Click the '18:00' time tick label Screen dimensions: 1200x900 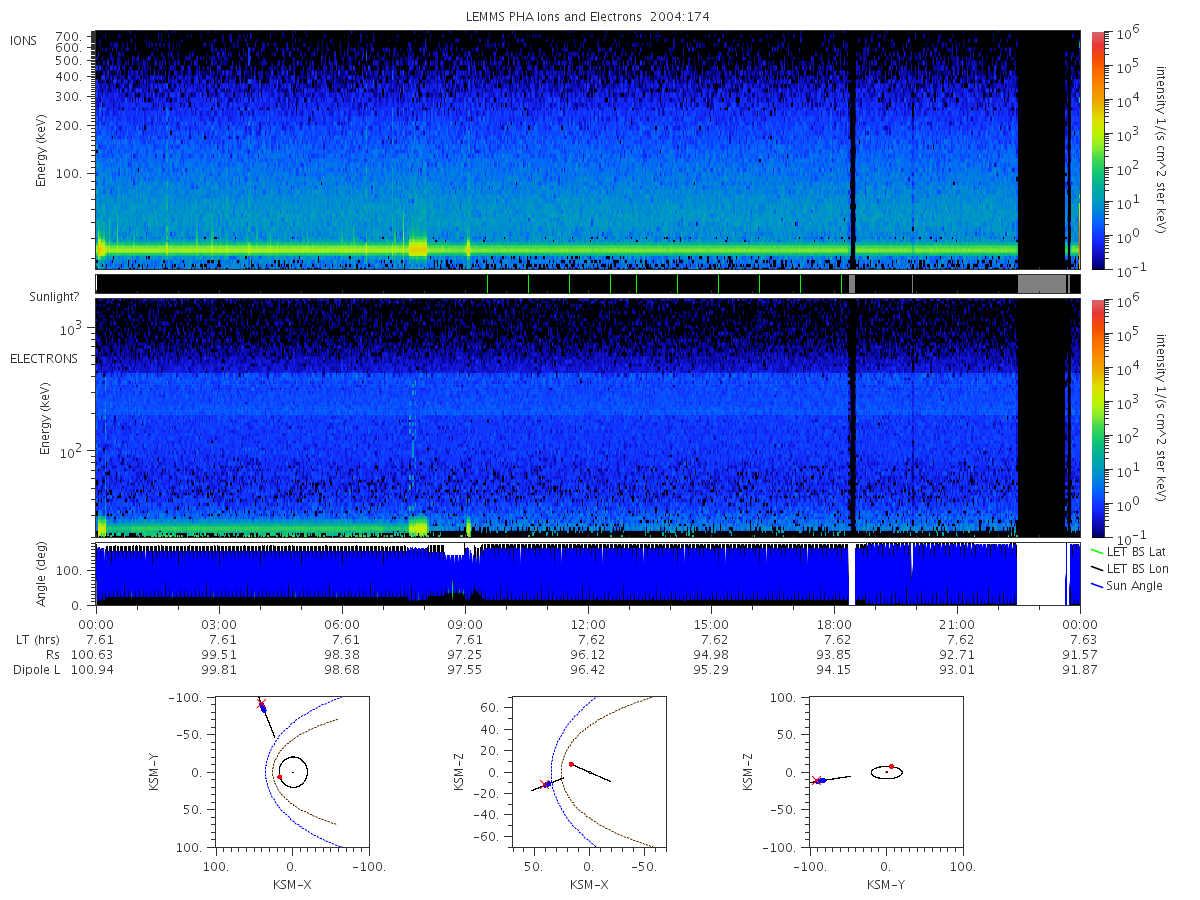(835, 623)
